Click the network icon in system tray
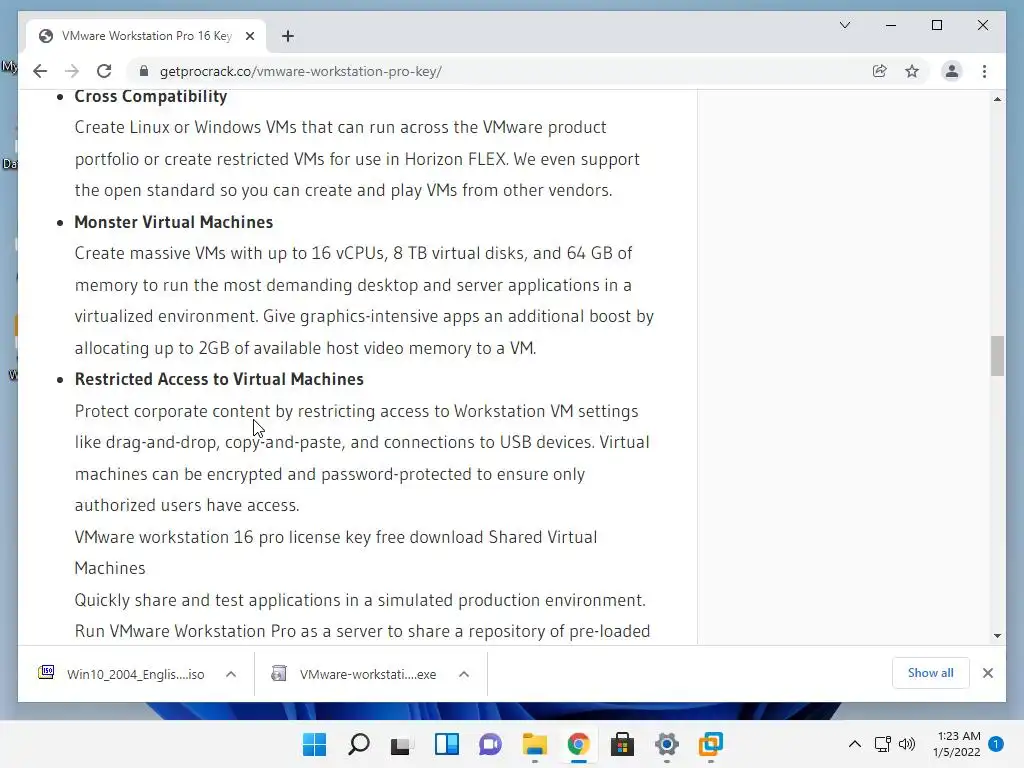Screen dimensions: 1024x768 tap(882, 744)
